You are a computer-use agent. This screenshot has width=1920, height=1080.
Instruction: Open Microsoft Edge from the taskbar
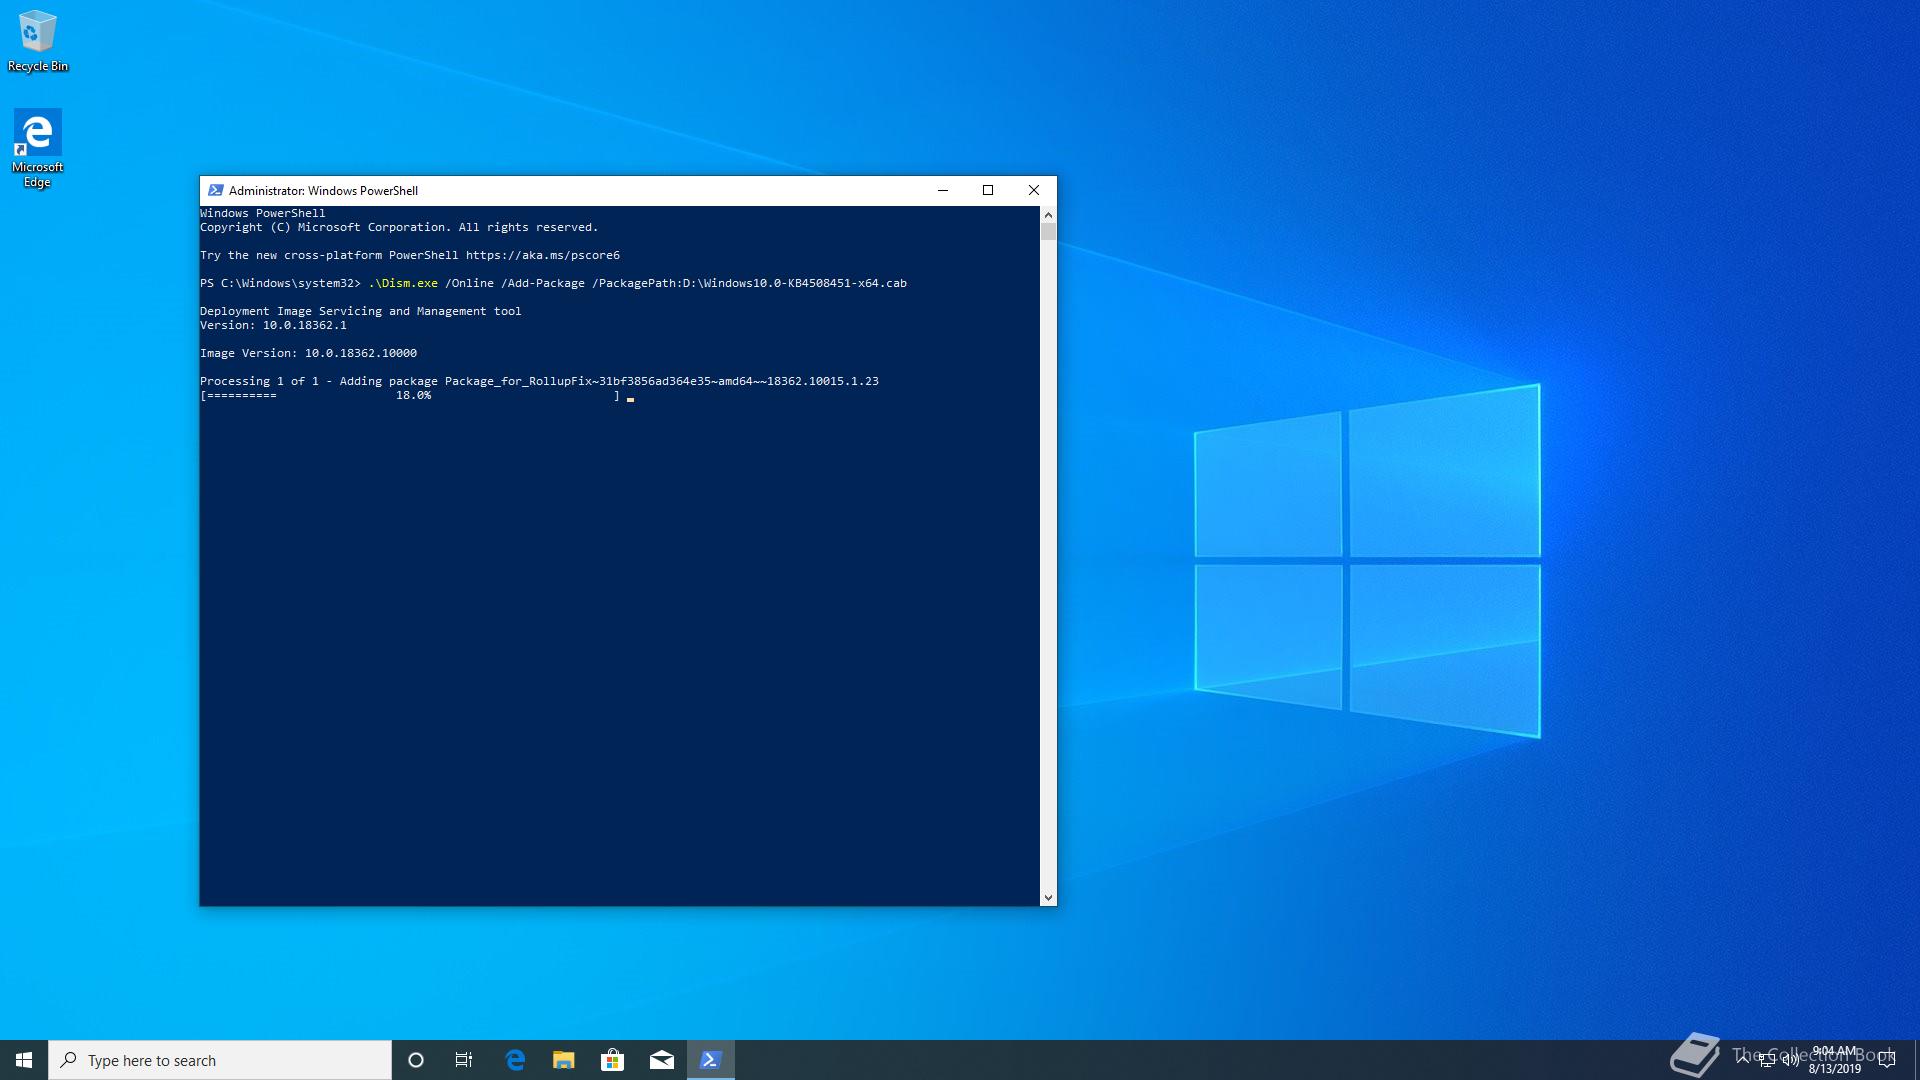tap(516, 1059)
